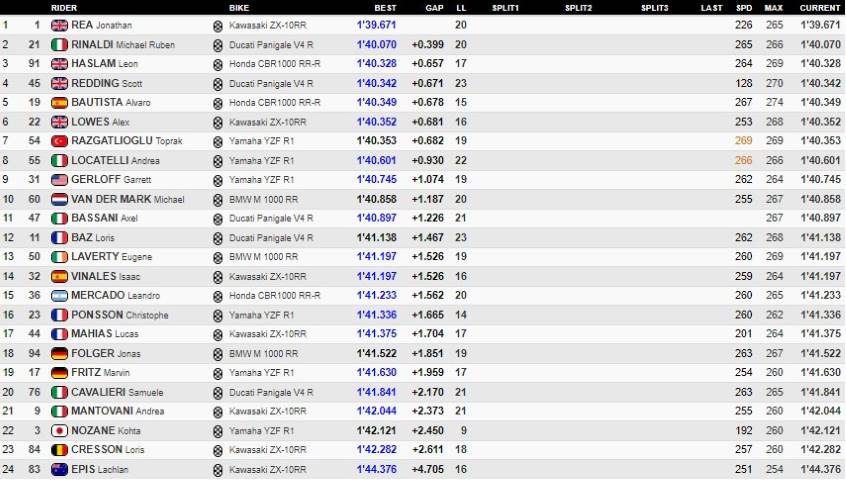This screenshot has width=846, height=480.
Task: Click the Belgian flag for CRESSON Loris
Action: coord(59,450)
